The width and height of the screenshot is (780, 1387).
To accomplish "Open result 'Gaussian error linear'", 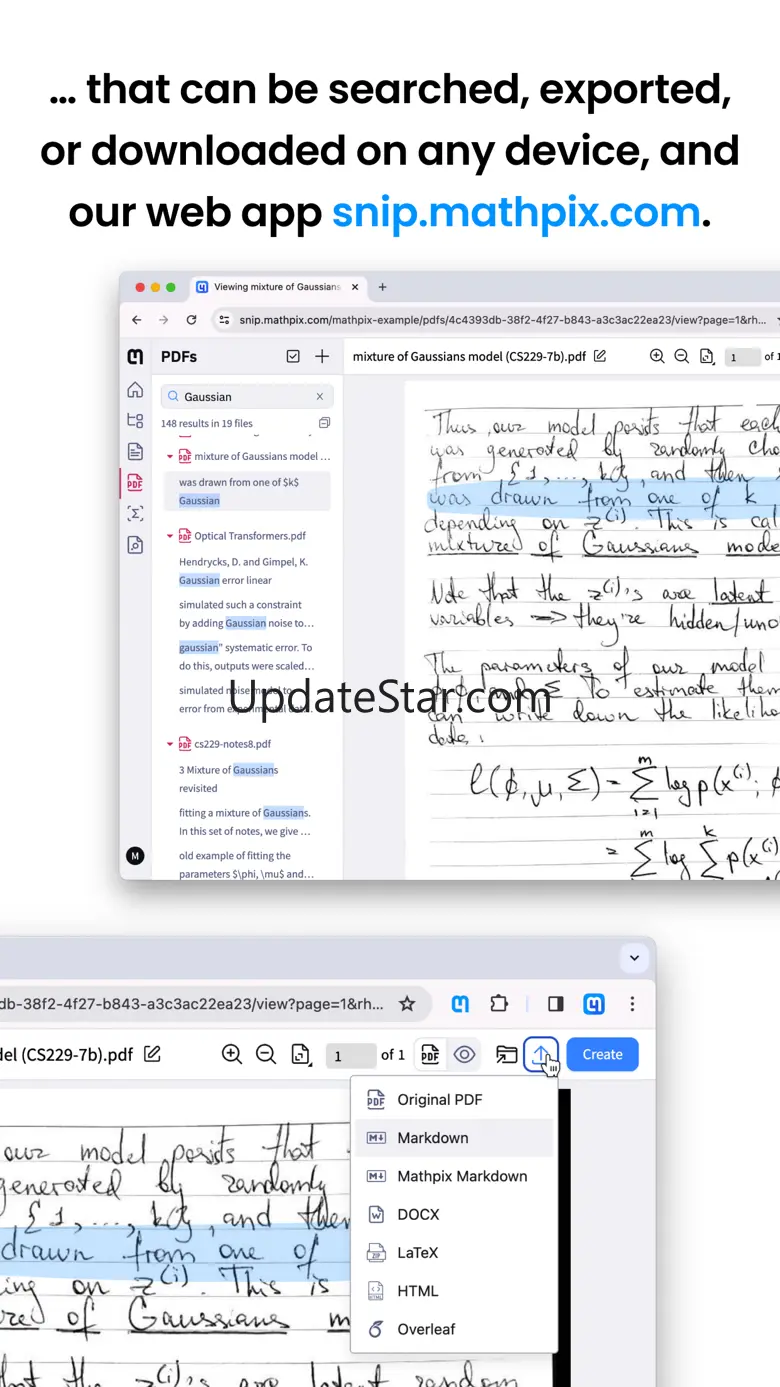I will 225,580.
